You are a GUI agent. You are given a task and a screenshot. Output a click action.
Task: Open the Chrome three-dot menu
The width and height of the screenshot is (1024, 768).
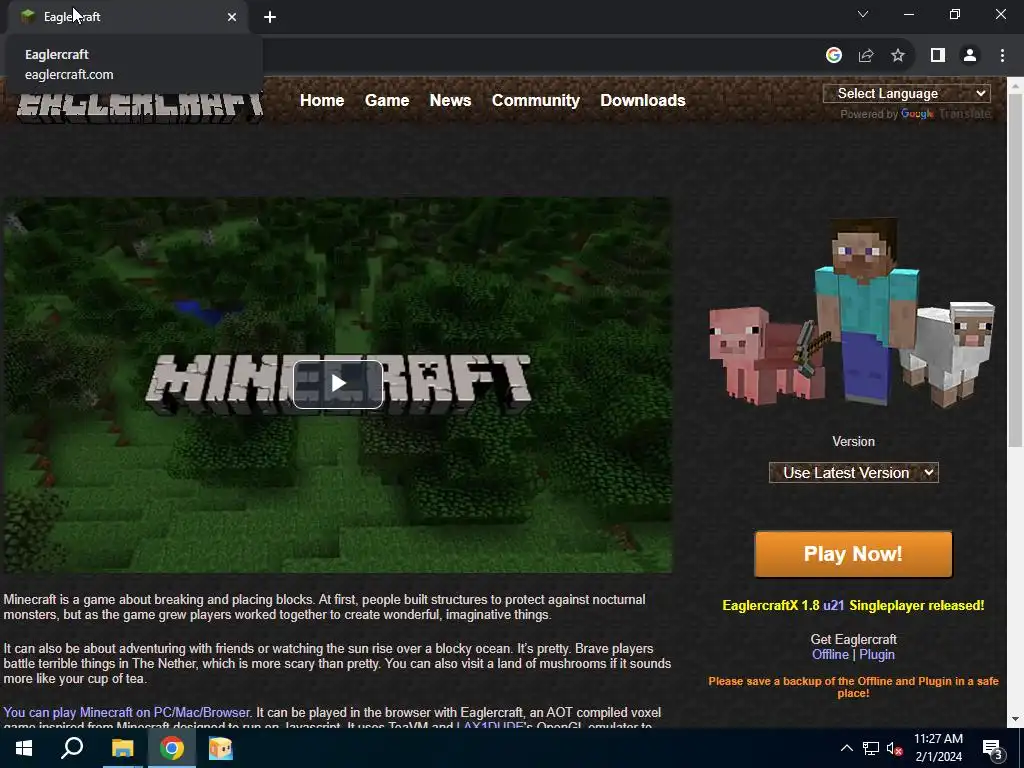(1002, 56)
